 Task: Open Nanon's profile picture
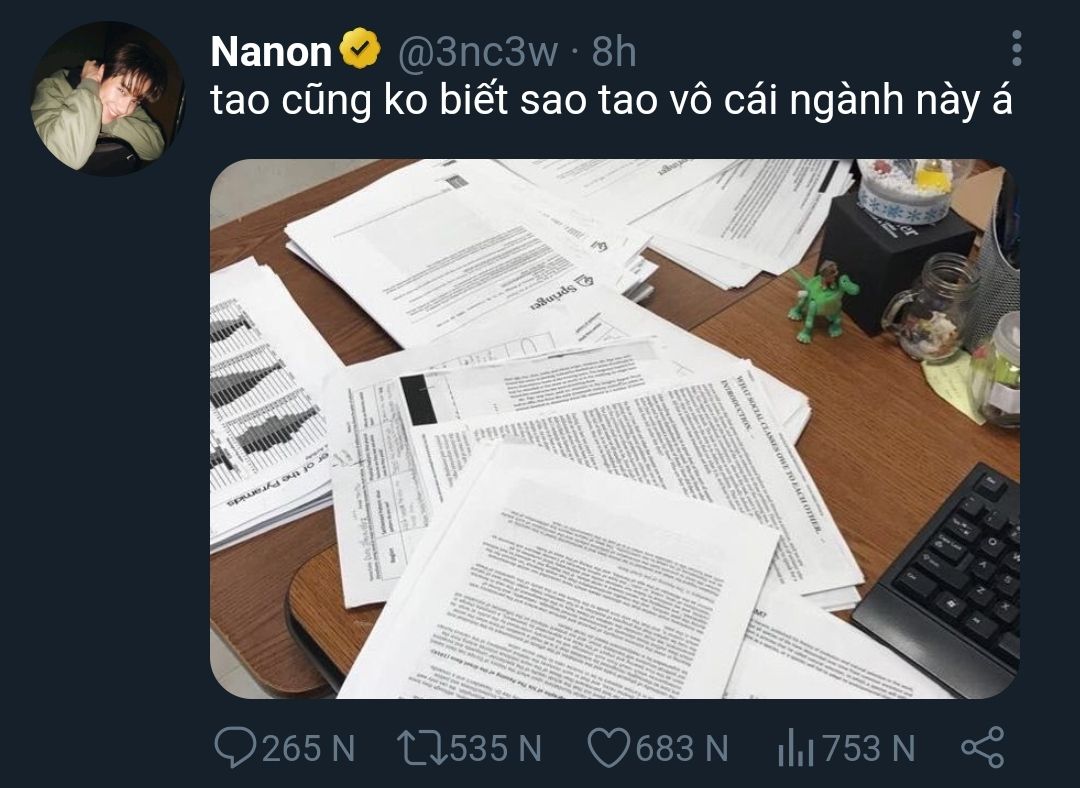click(x=107, y=96)
